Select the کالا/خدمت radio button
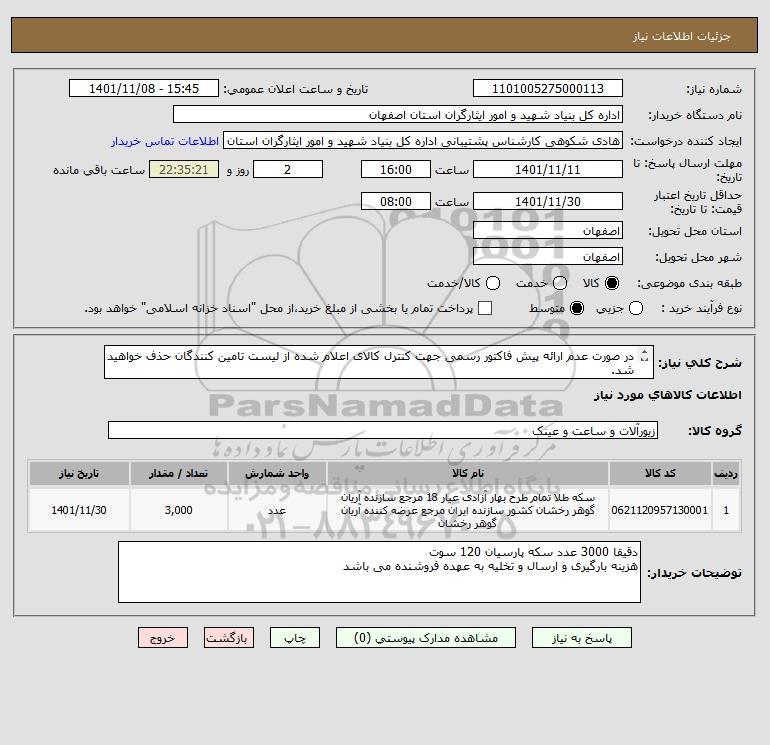Viewport: 770px width, 745px height. coord(493,283)
